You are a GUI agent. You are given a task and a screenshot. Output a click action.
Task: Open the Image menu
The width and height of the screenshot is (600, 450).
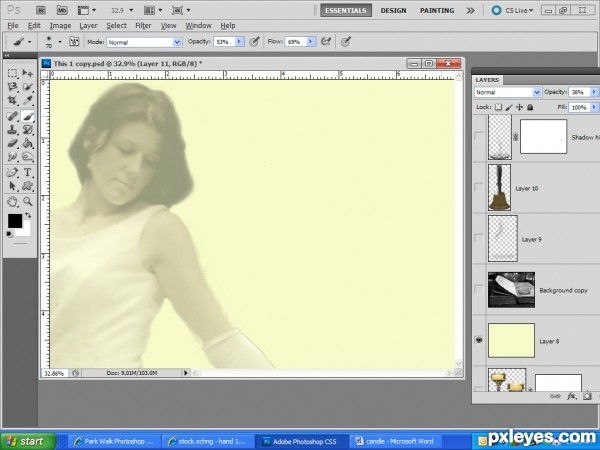(60, 26)
